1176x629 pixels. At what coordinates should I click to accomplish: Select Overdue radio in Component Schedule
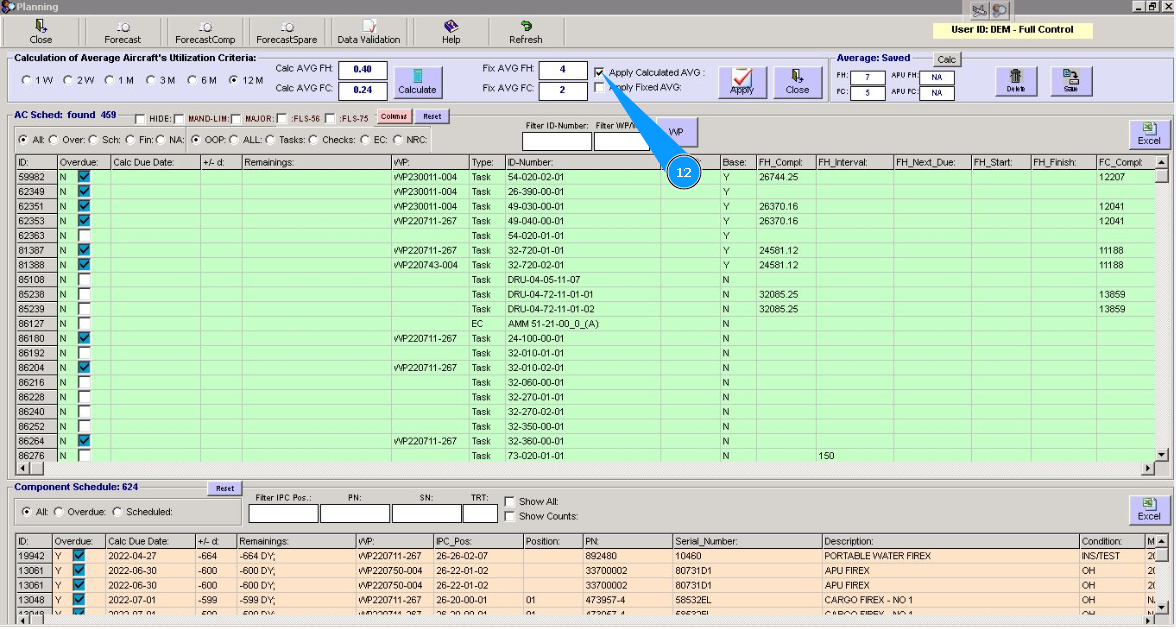pyautogui.click(x=59, y=512)
